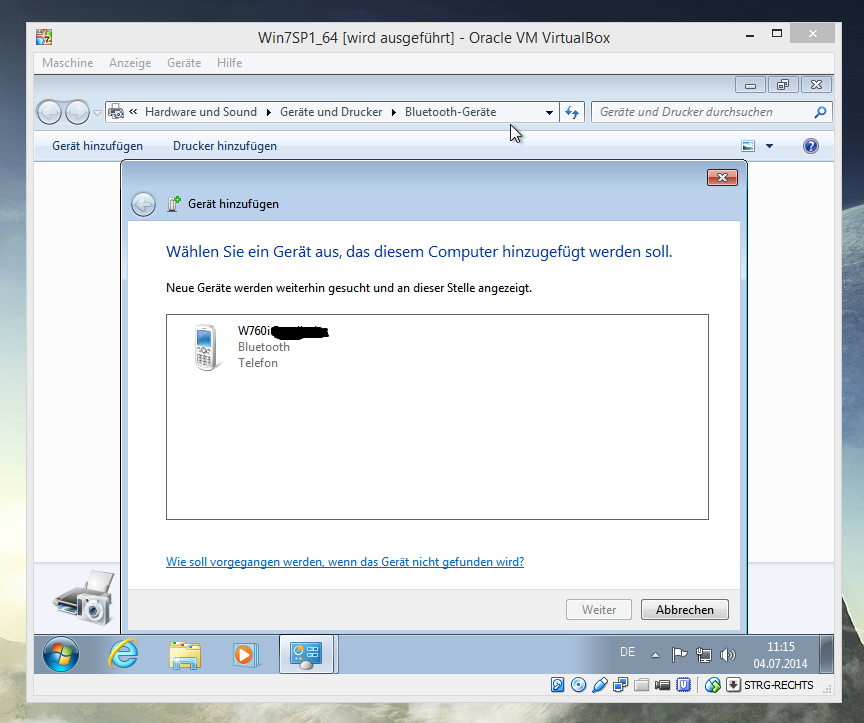Click Hardware und Sound breadcrumb
This screenshot has height=723, width=864.
click(201, 112)
